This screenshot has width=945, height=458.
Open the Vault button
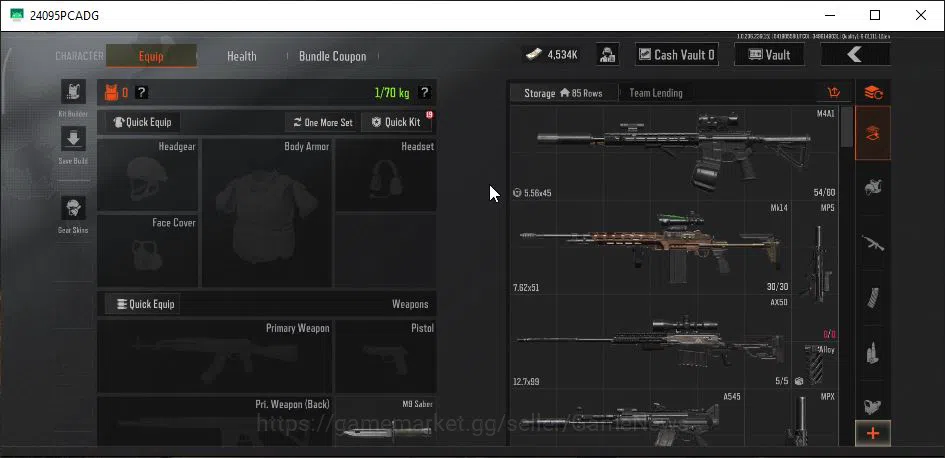click(769, 55)
